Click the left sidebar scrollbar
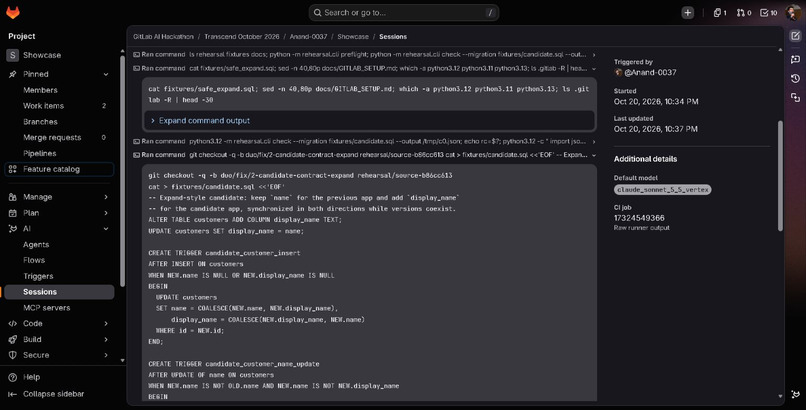This screenshot has width=806, height=410. click(122, 170)
